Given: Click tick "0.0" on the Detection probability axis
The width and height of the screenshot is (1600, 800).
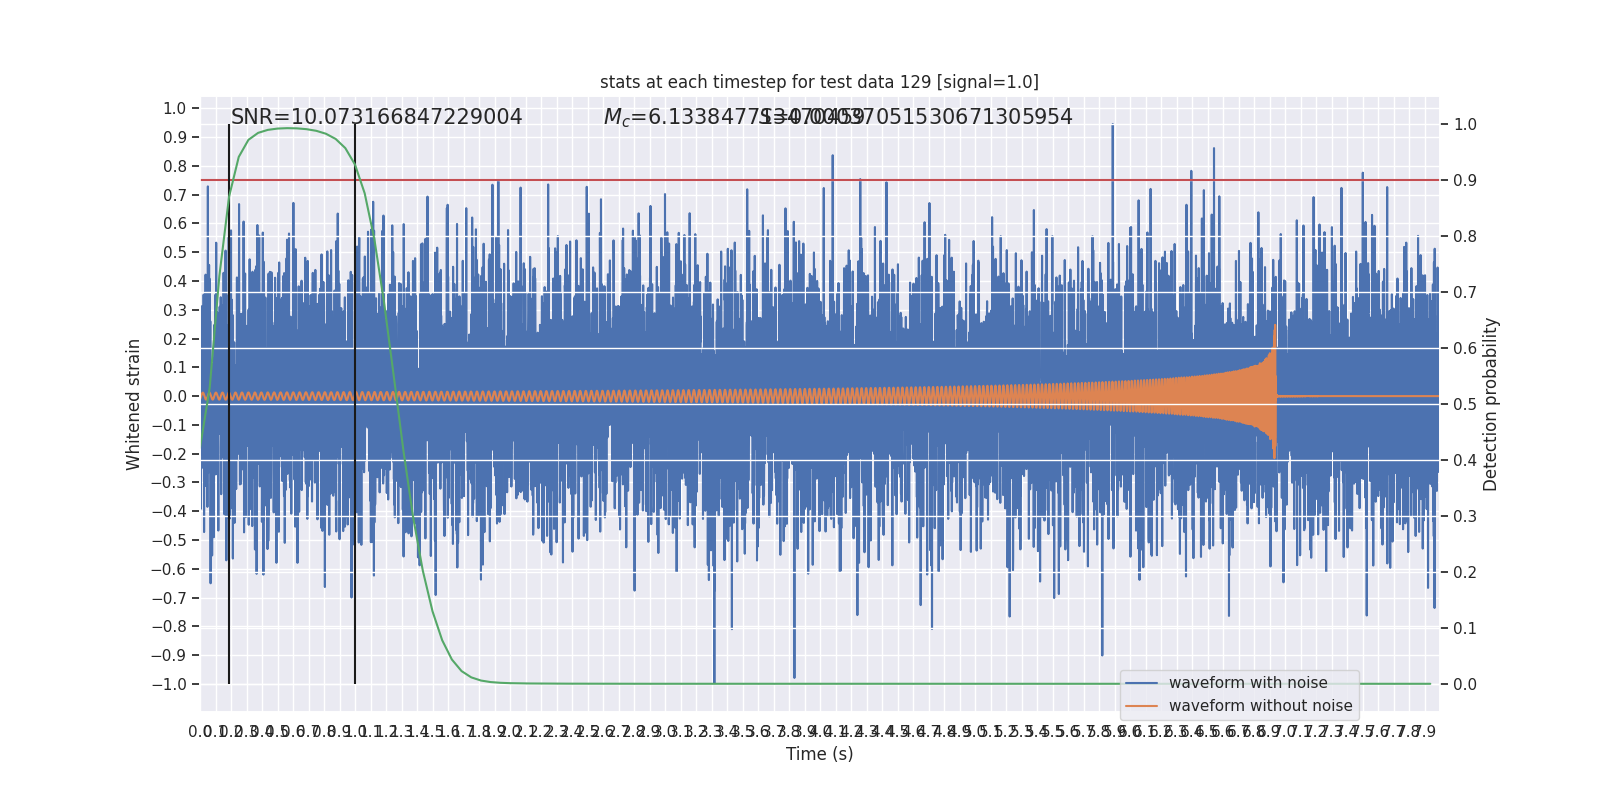Looking at the screenshot, I should point(1465,684).
